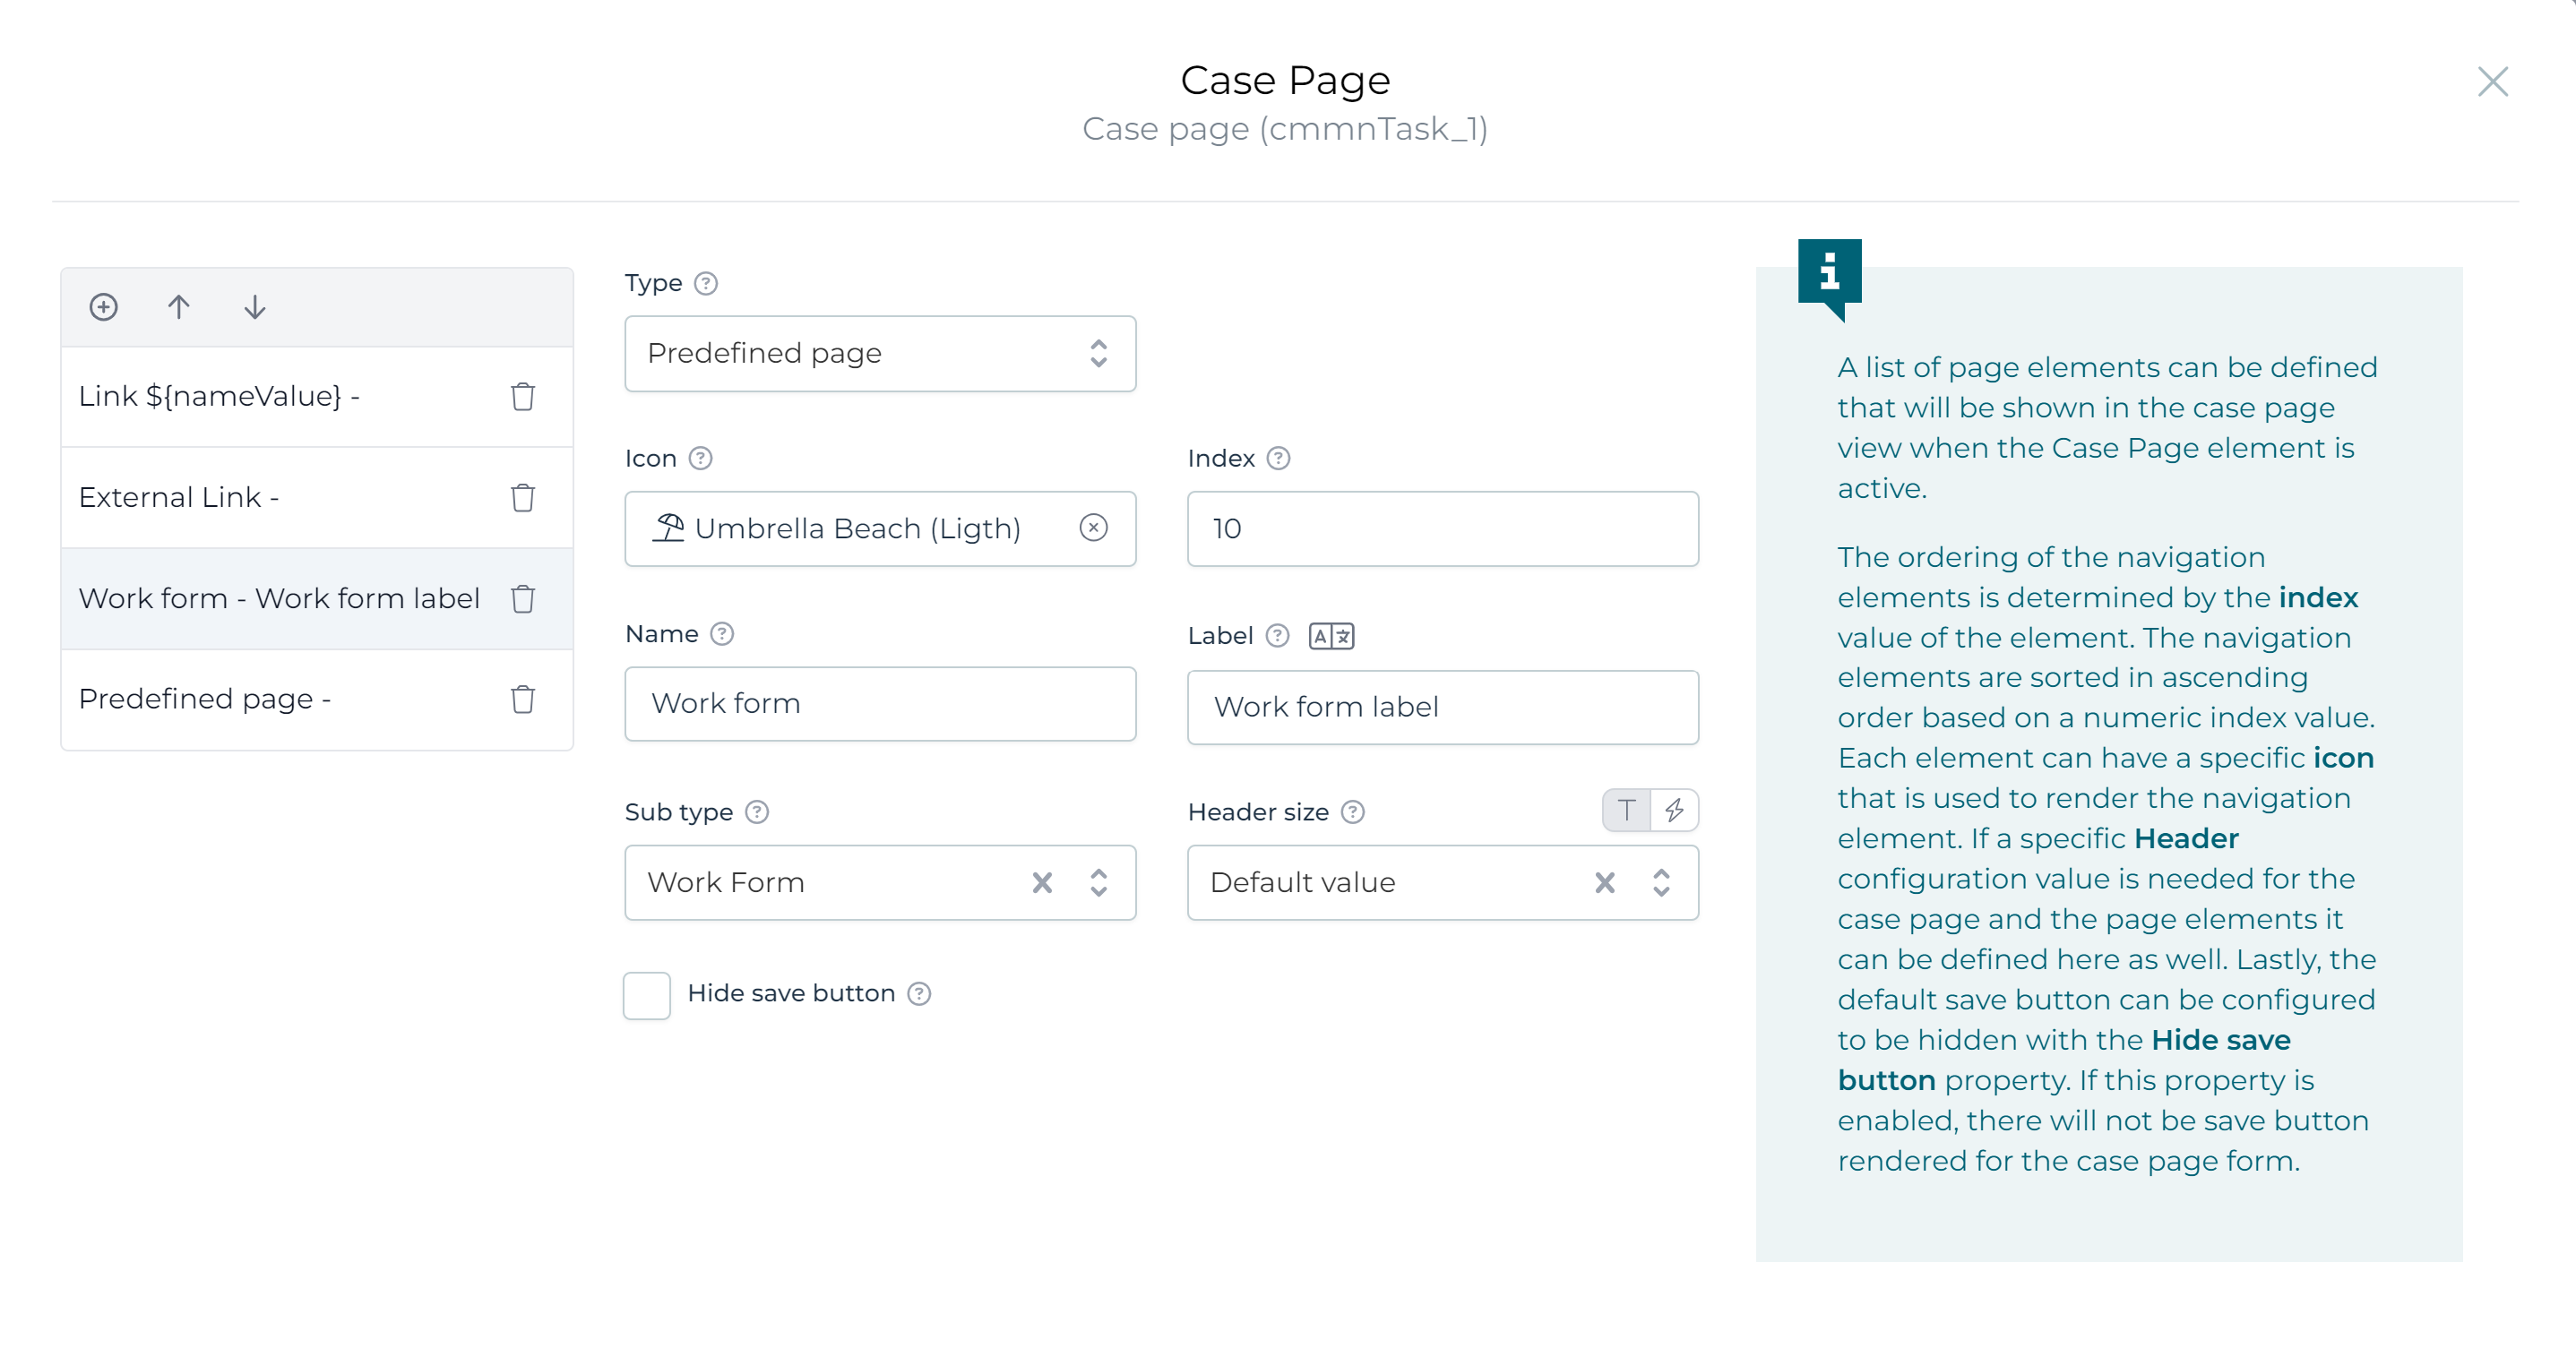This screenshot has height=1348, width=2576.
Task: Open the Type help tooltip
Action: 707,283
